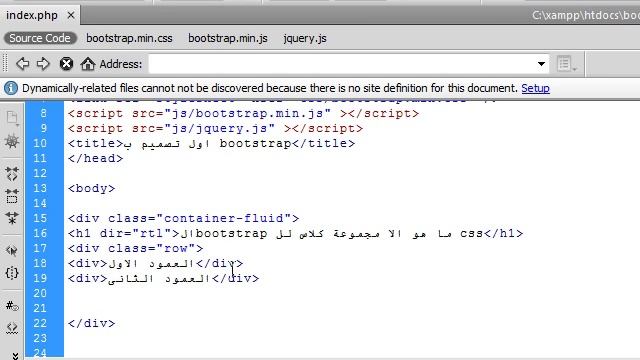The height and width of the screenshot is (360, 640).
Task: Collapse the selection icon
Action: click(x=12, y=196)
